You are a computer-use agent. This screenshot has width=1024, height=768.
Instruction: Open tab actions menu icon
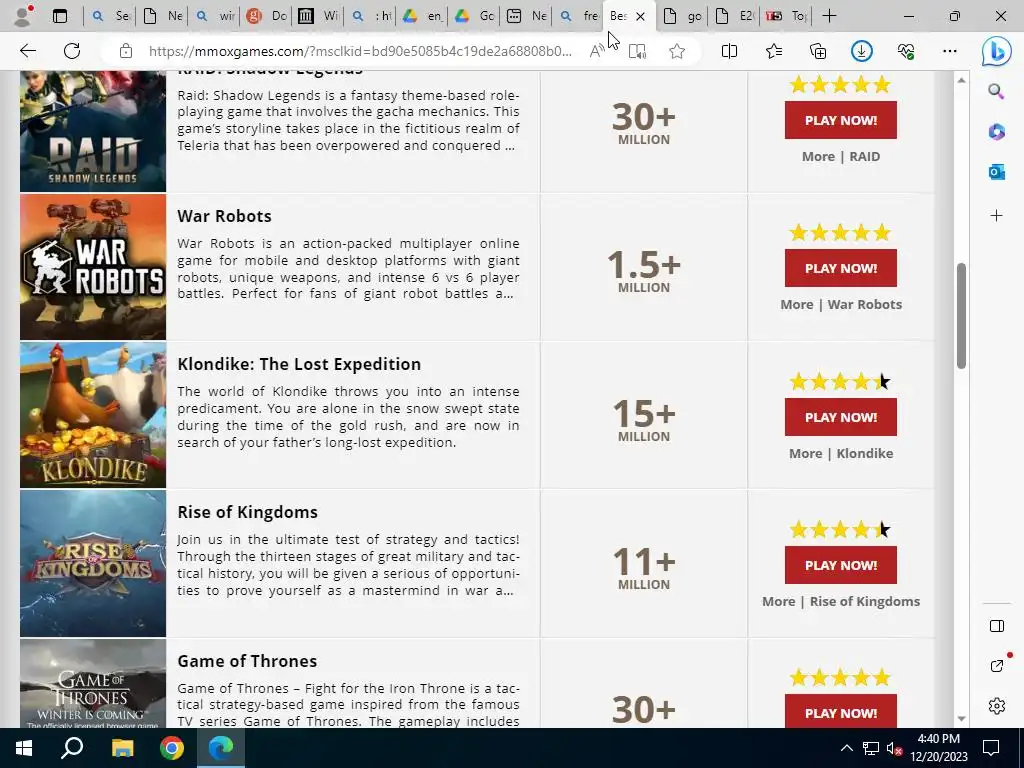pyautogui.click(x=60, y=16)
